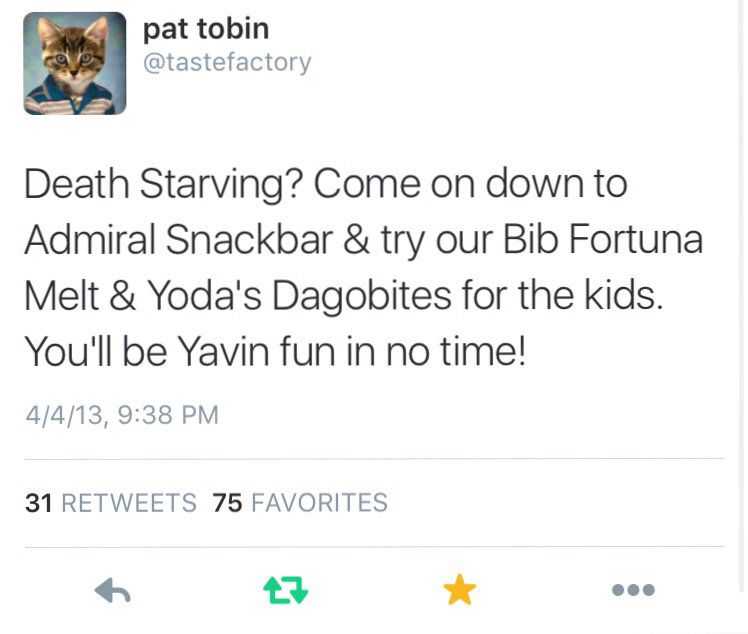Viewport: 748px width, 634px height.
Task: Click the bold number 31 retweet count
Action: 38,502
